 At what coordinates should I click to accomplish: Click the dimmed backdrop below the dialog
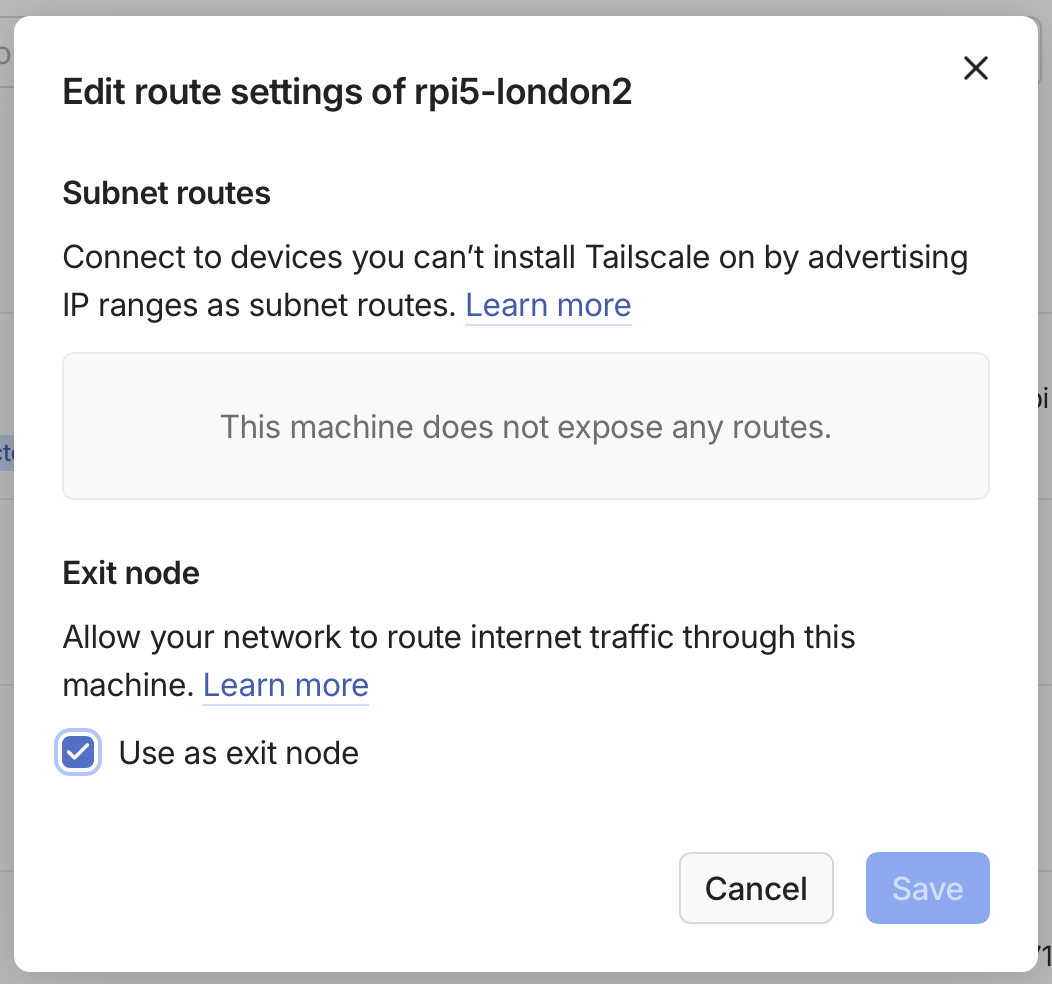500,978
